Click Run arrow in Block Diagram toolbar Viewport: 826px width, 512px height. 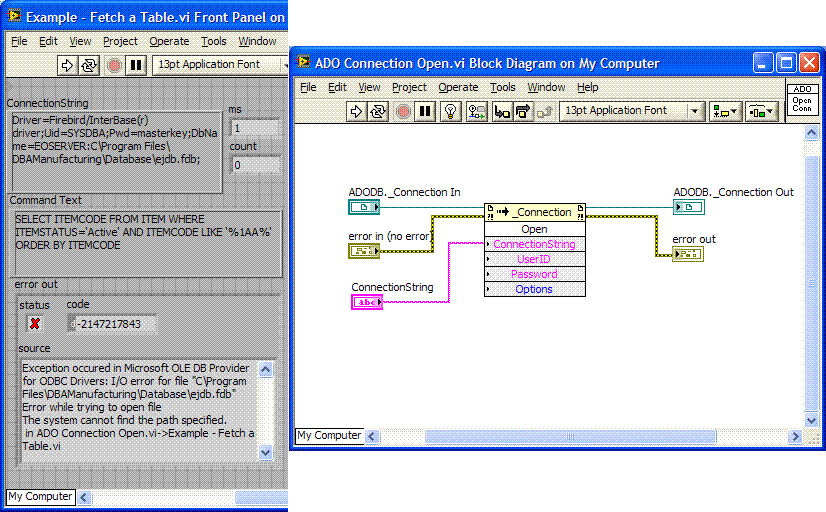click(x=356, y=111)
